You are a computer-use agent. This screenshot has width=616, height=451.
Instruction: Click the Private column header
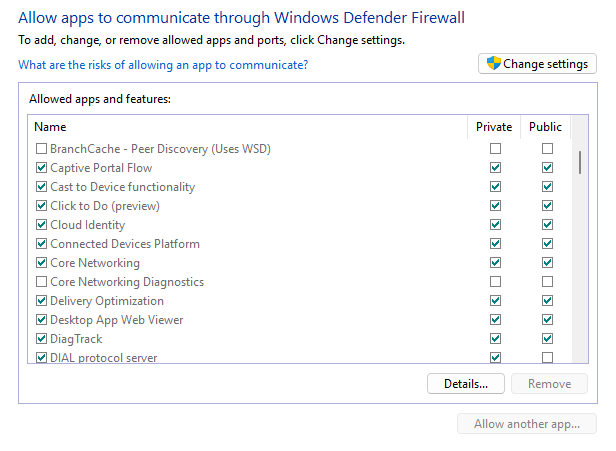point(494,127)
